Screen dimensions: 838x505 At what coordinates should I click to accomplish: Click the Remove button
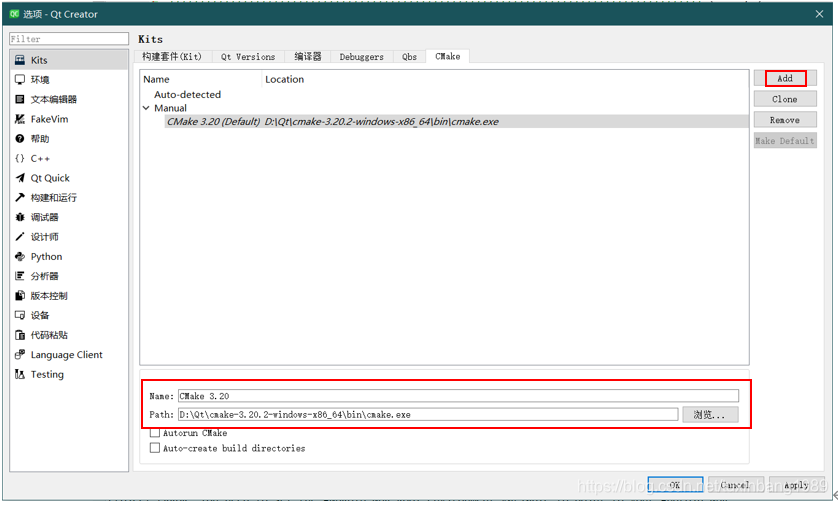coord(785,120)
